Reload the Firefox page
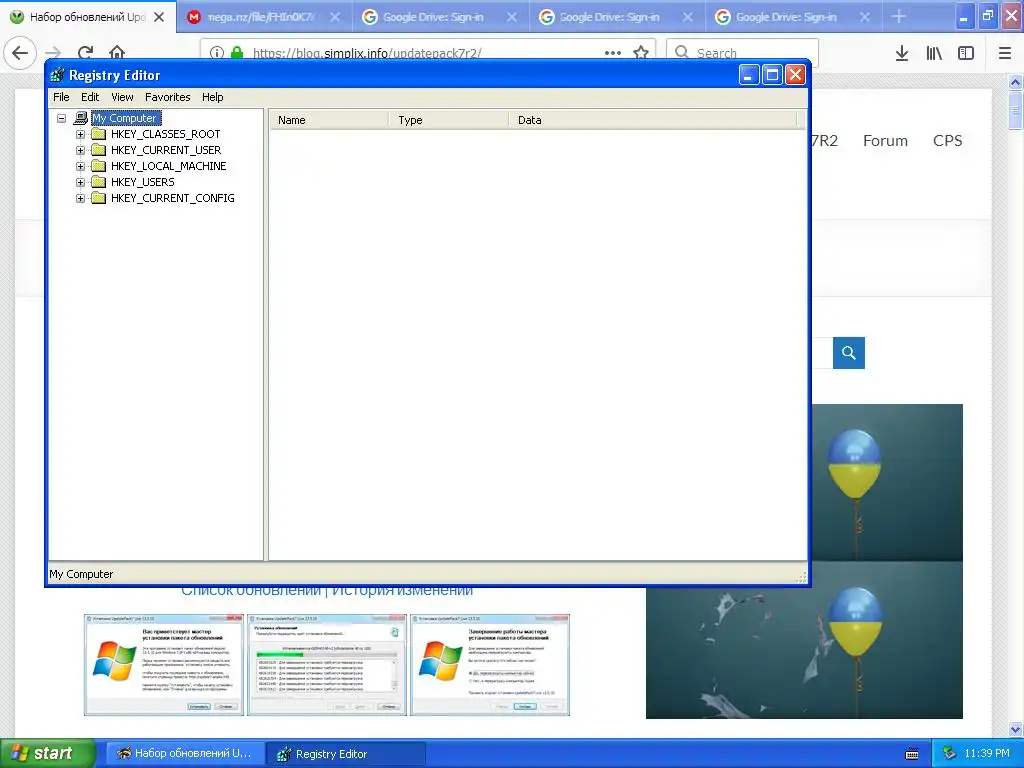The image size is (1024, 768). (x=86, y=53)
